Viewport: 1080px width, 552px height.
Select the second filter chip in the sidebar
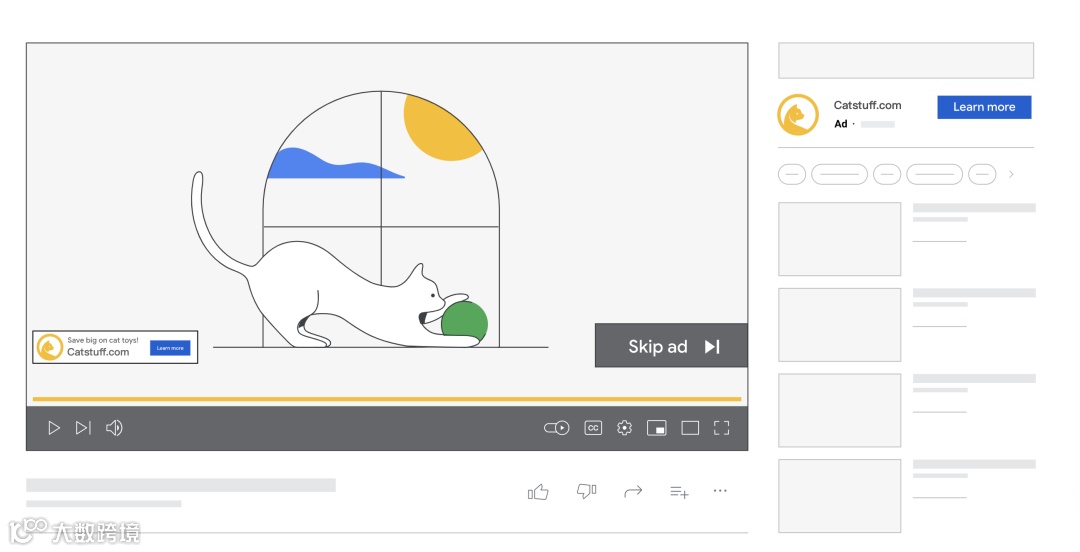(x=840, y=174)
